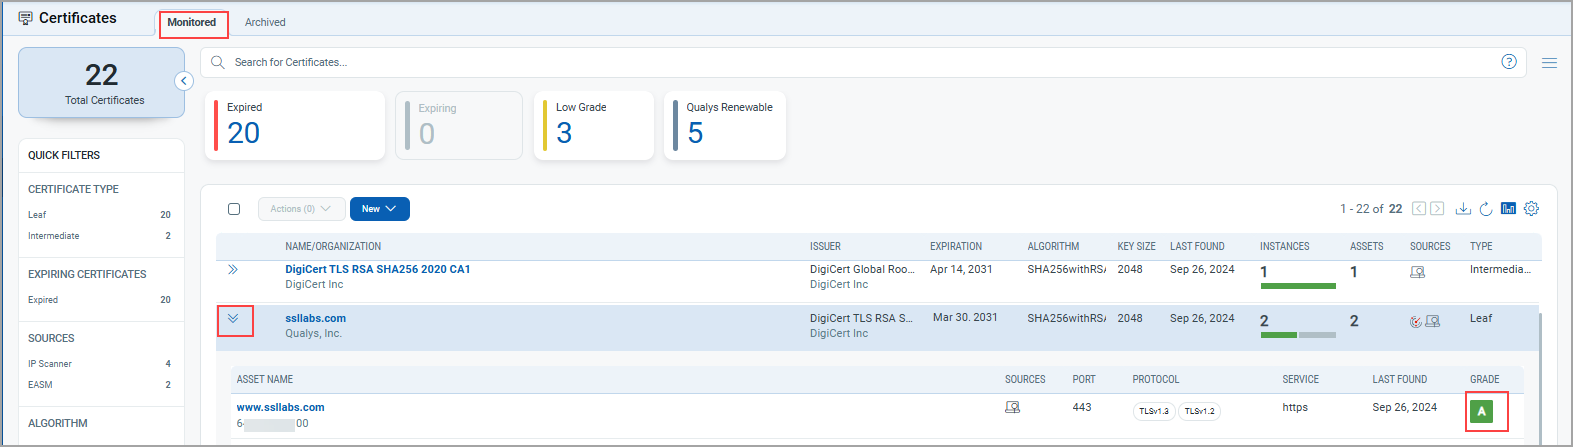Filter by IP Scanner source

pyautogui.click(x=50, y=364)
